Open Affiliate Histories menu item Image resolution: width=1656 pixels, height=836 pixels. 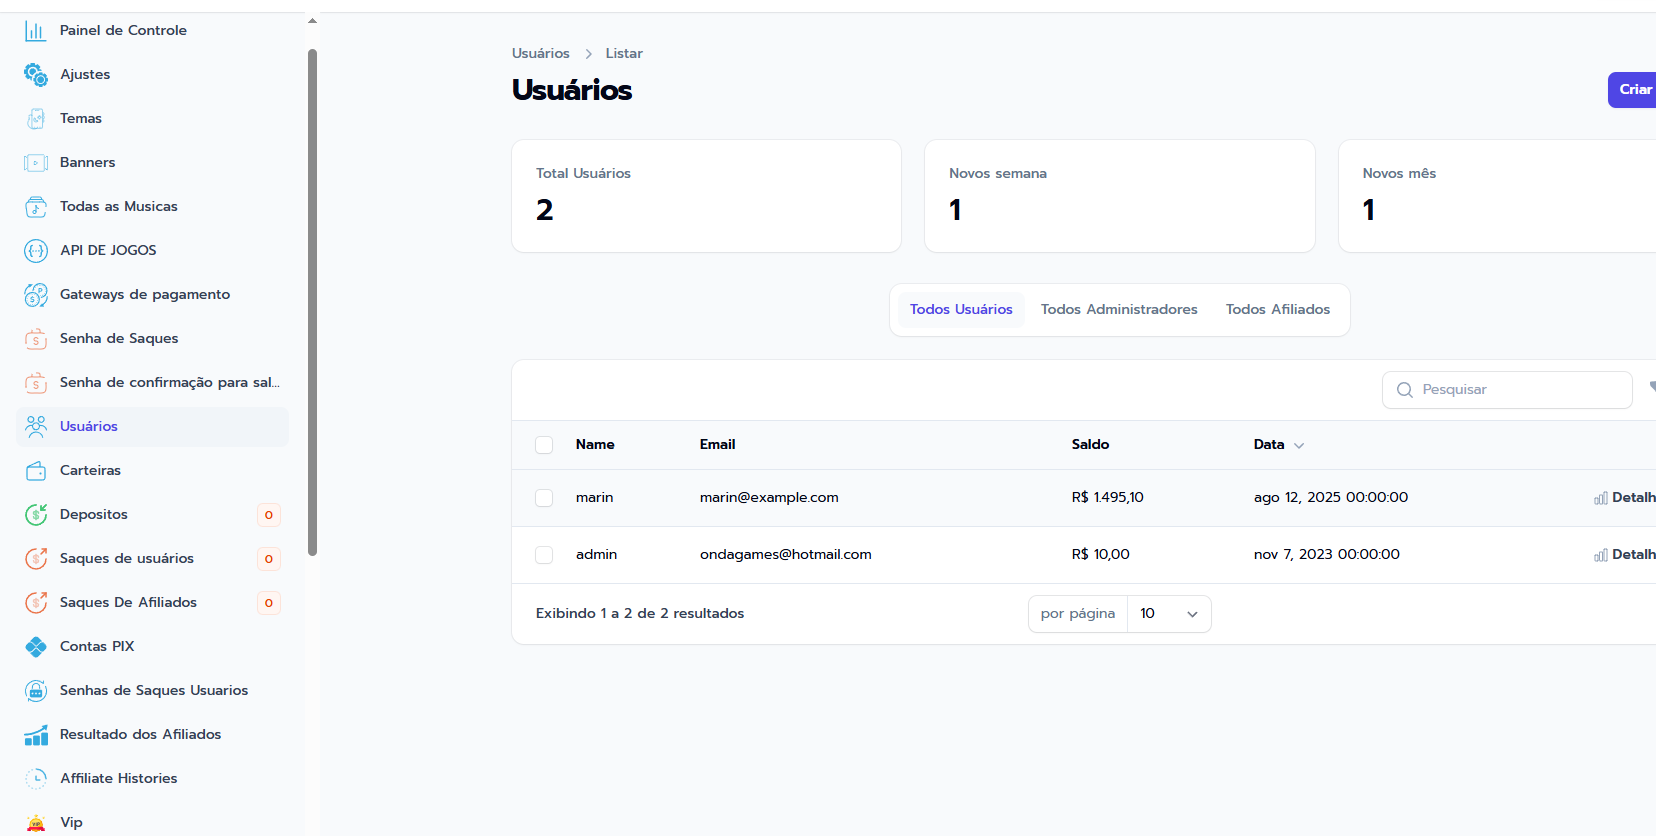point(152,779)
